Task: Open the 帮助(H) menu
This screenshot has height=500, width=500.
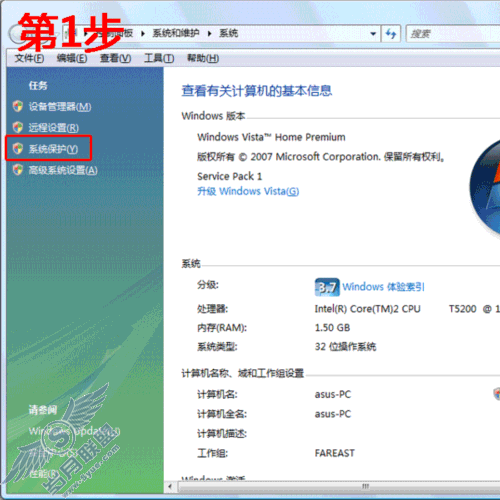Action: [203, 58]
